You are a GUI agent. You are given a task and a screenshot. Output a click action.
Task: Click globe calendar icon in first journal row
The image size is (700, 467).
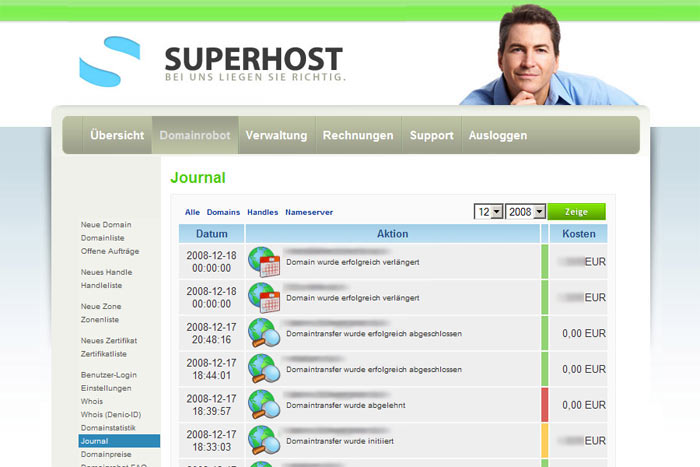tap(264, 262)
